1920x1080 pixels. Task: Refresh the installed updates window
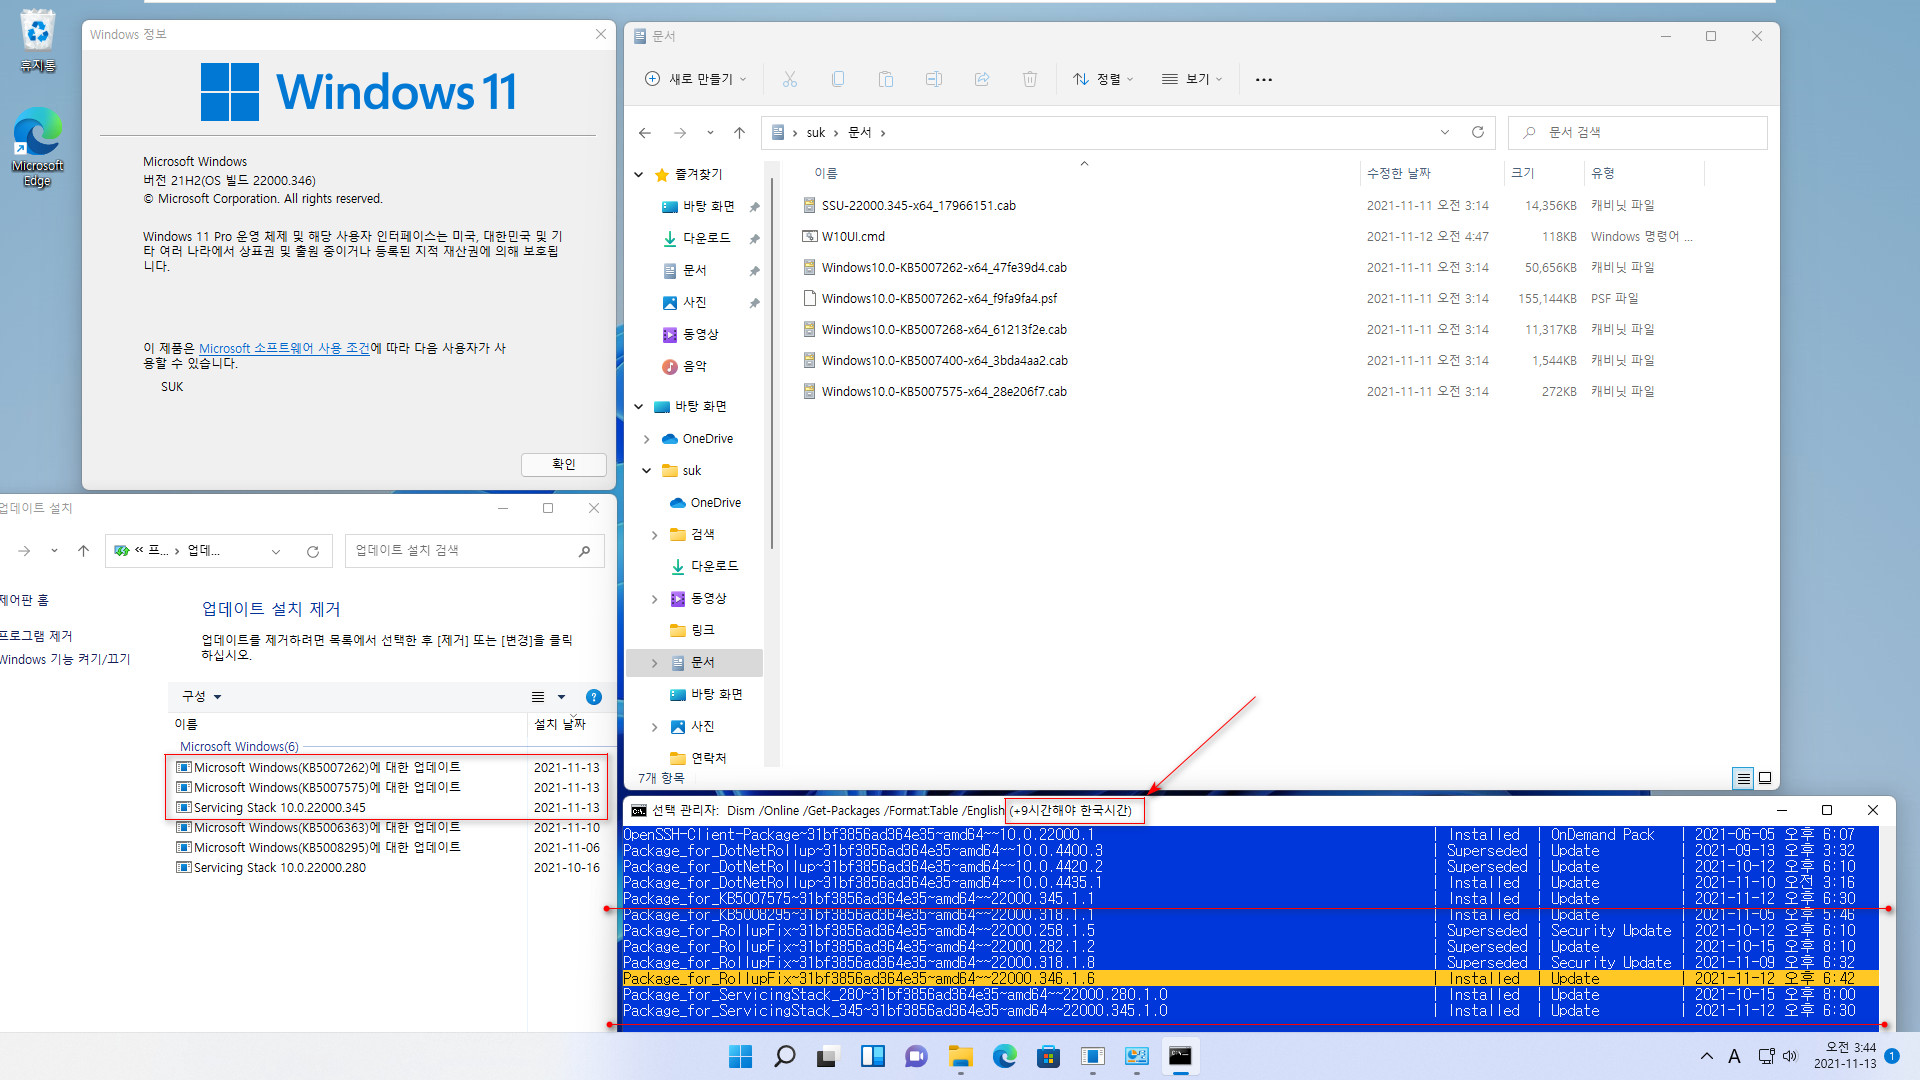pyautogui.click(x=313, y=551)
